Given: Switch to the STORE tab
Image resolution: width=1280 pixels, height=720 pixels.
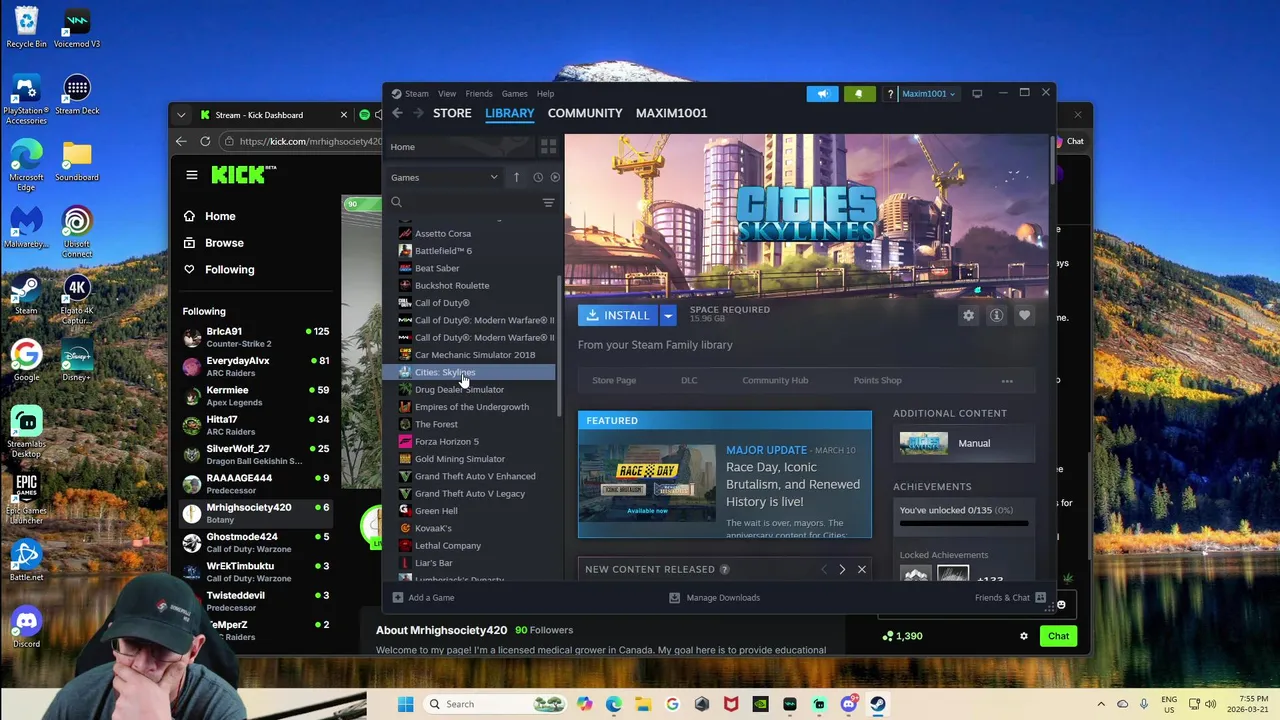Looking at the screenshot, I should [452, 113].
